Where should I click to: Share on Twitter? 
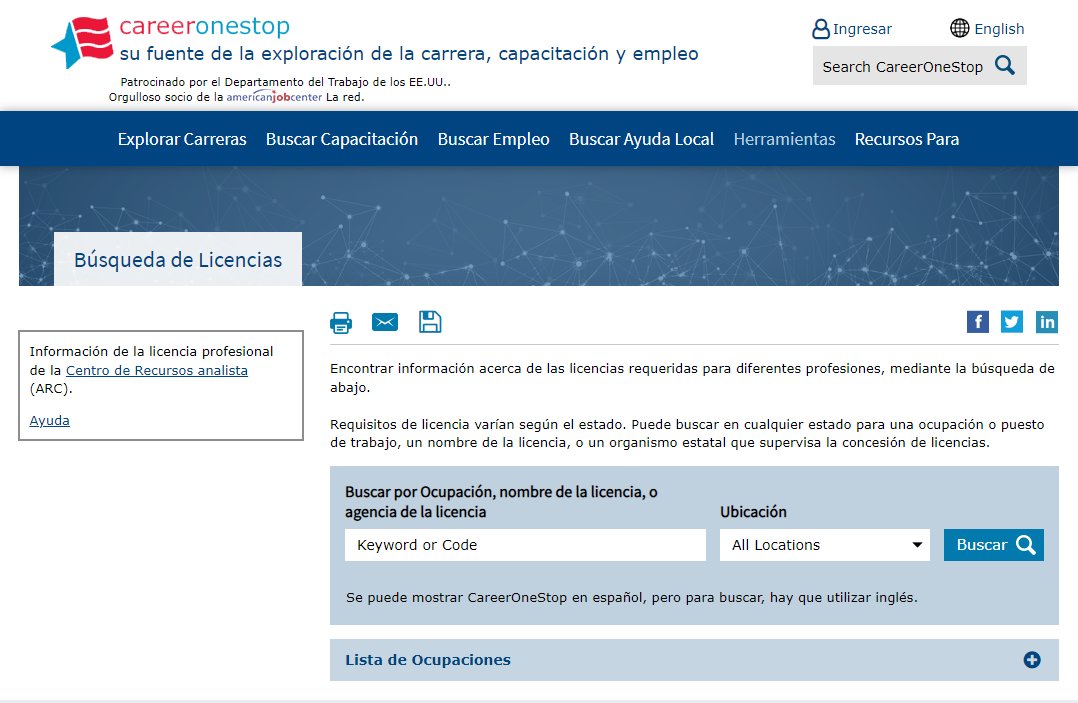coord(1012,322)
